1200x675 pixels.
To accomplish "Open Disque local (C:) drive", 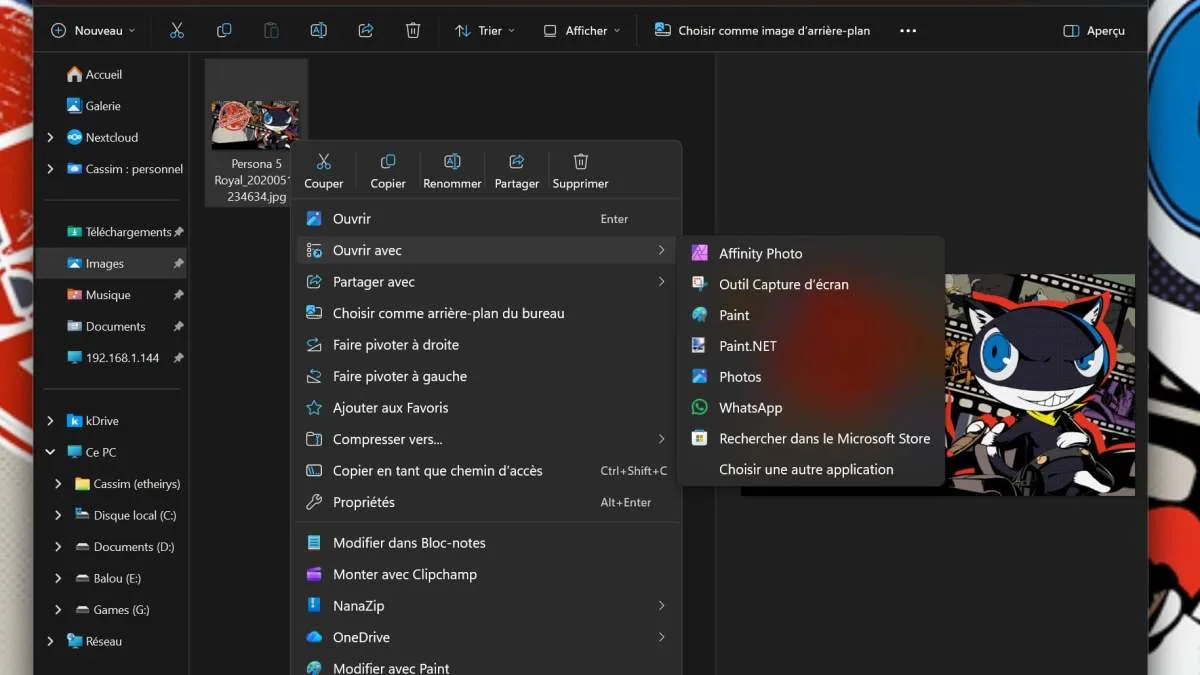I will (127, 515).
